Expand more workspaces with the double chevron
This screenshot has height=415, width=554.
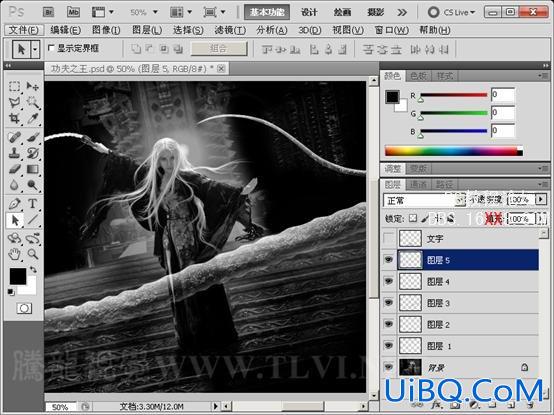tap(402, 12)
